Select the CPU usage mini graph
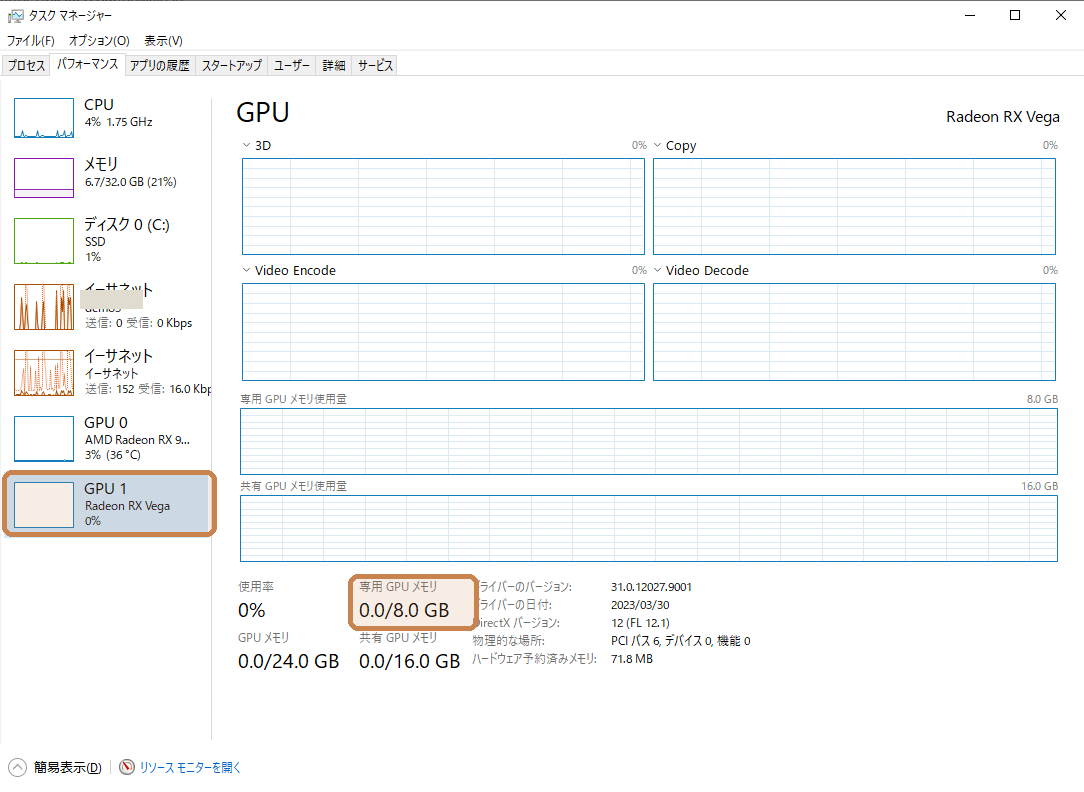Image resolution: width=1084 pixels, height=792 pixels. click(x=44, y=117)
